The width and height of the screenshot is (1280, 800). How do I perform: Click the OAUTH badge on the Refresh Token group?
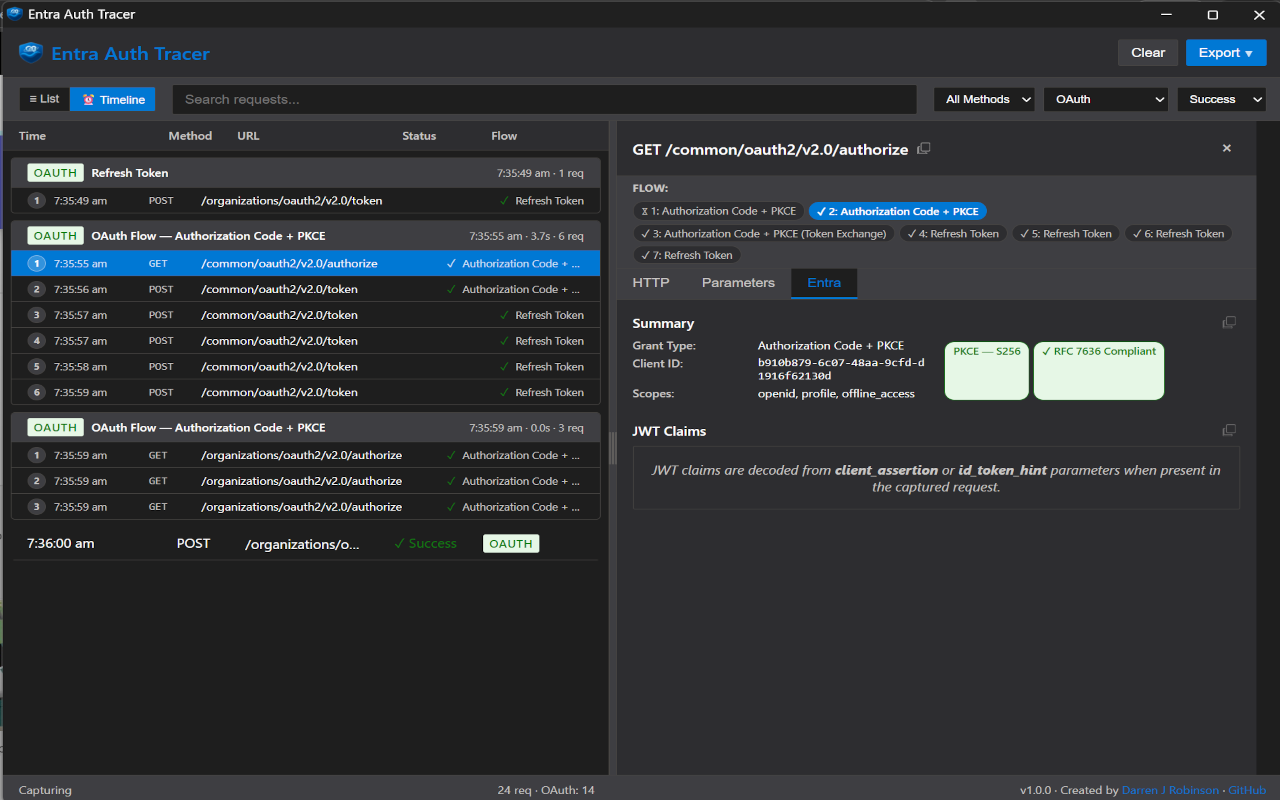point(55,173)
